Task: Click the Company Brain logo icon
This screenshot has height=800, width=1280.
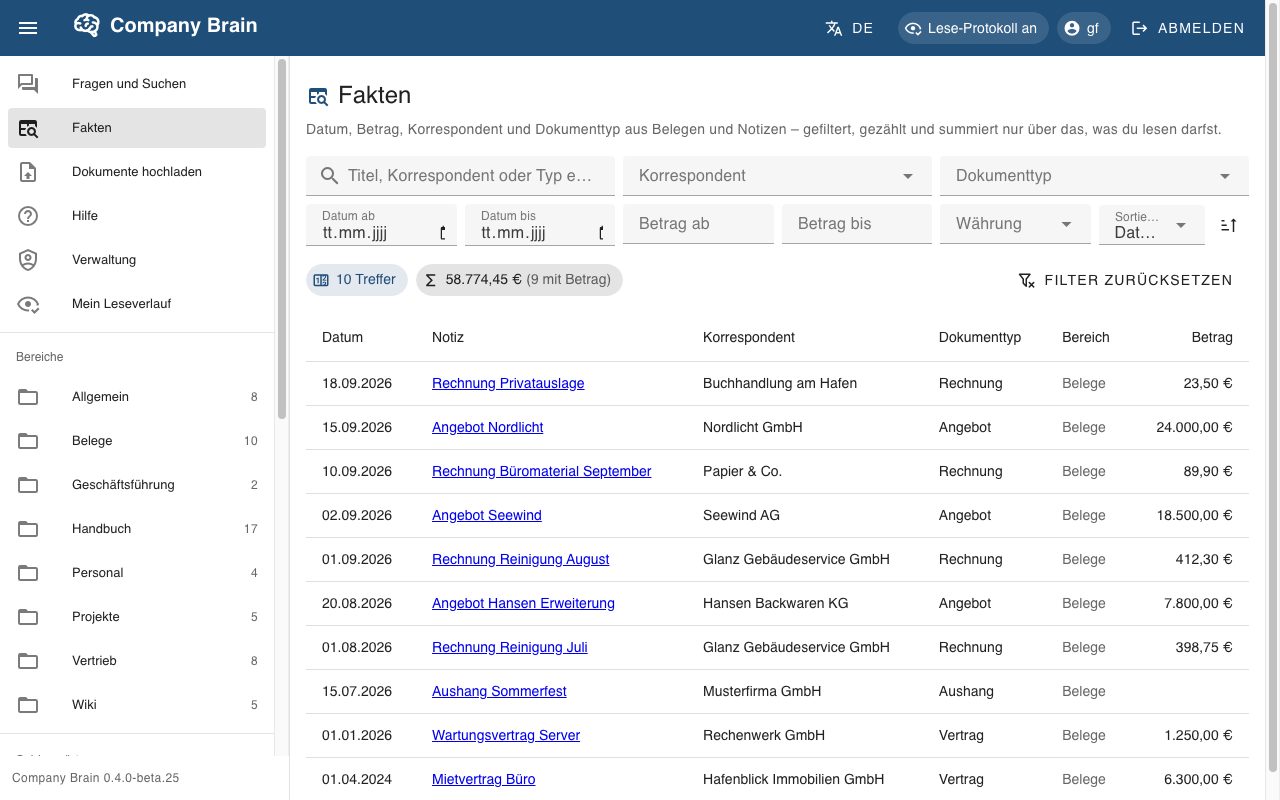Action: click(x=87, y=26)
